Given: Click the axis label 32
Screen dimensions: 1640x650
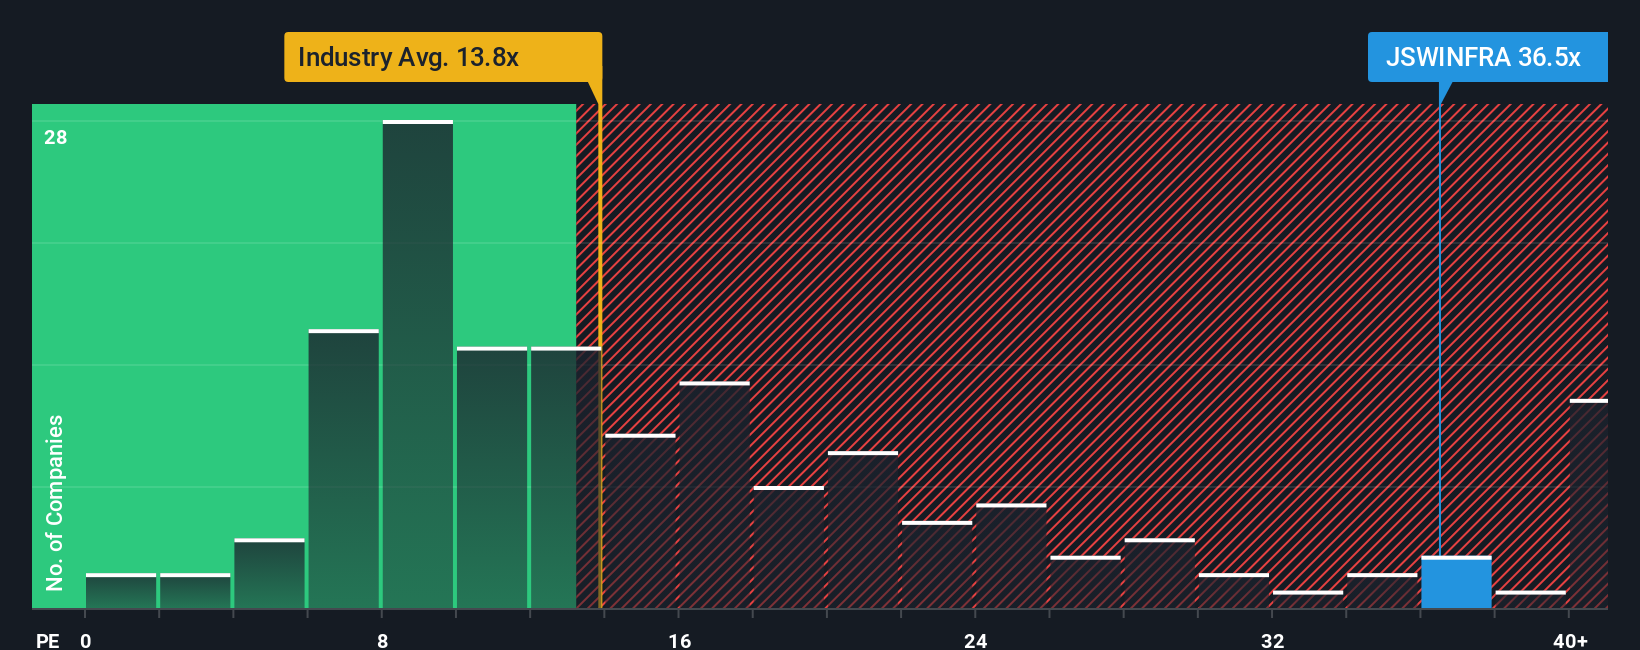Looking at the screenshot, I should (1272, 640).
